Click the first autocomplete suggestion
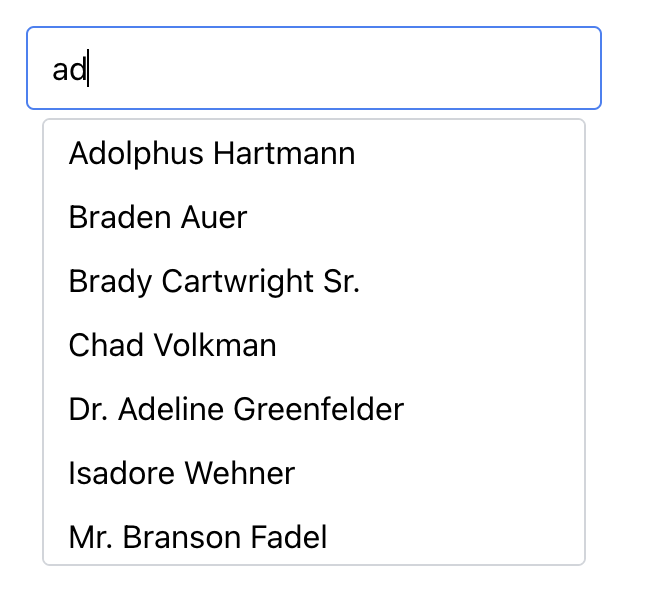Image resolution: width=666 pixels, height=612 pixels. pos(212,154)
